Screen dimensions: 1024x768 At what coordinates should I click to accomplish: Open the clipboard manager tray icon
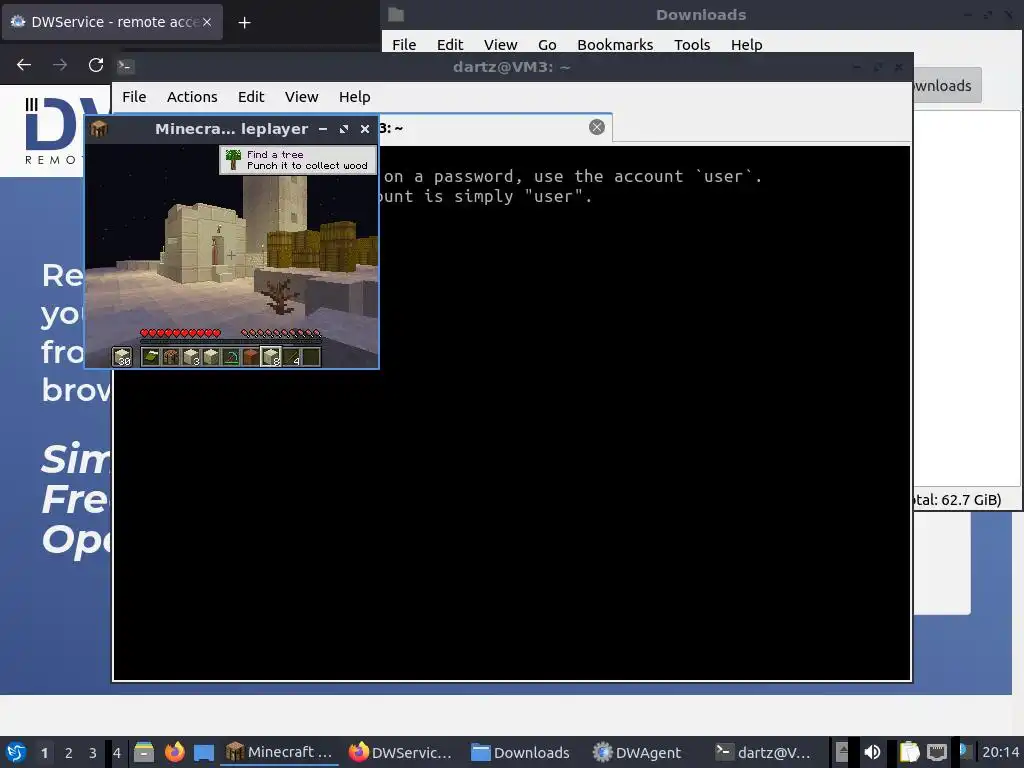pyautogui.click(x=909, y=752)
